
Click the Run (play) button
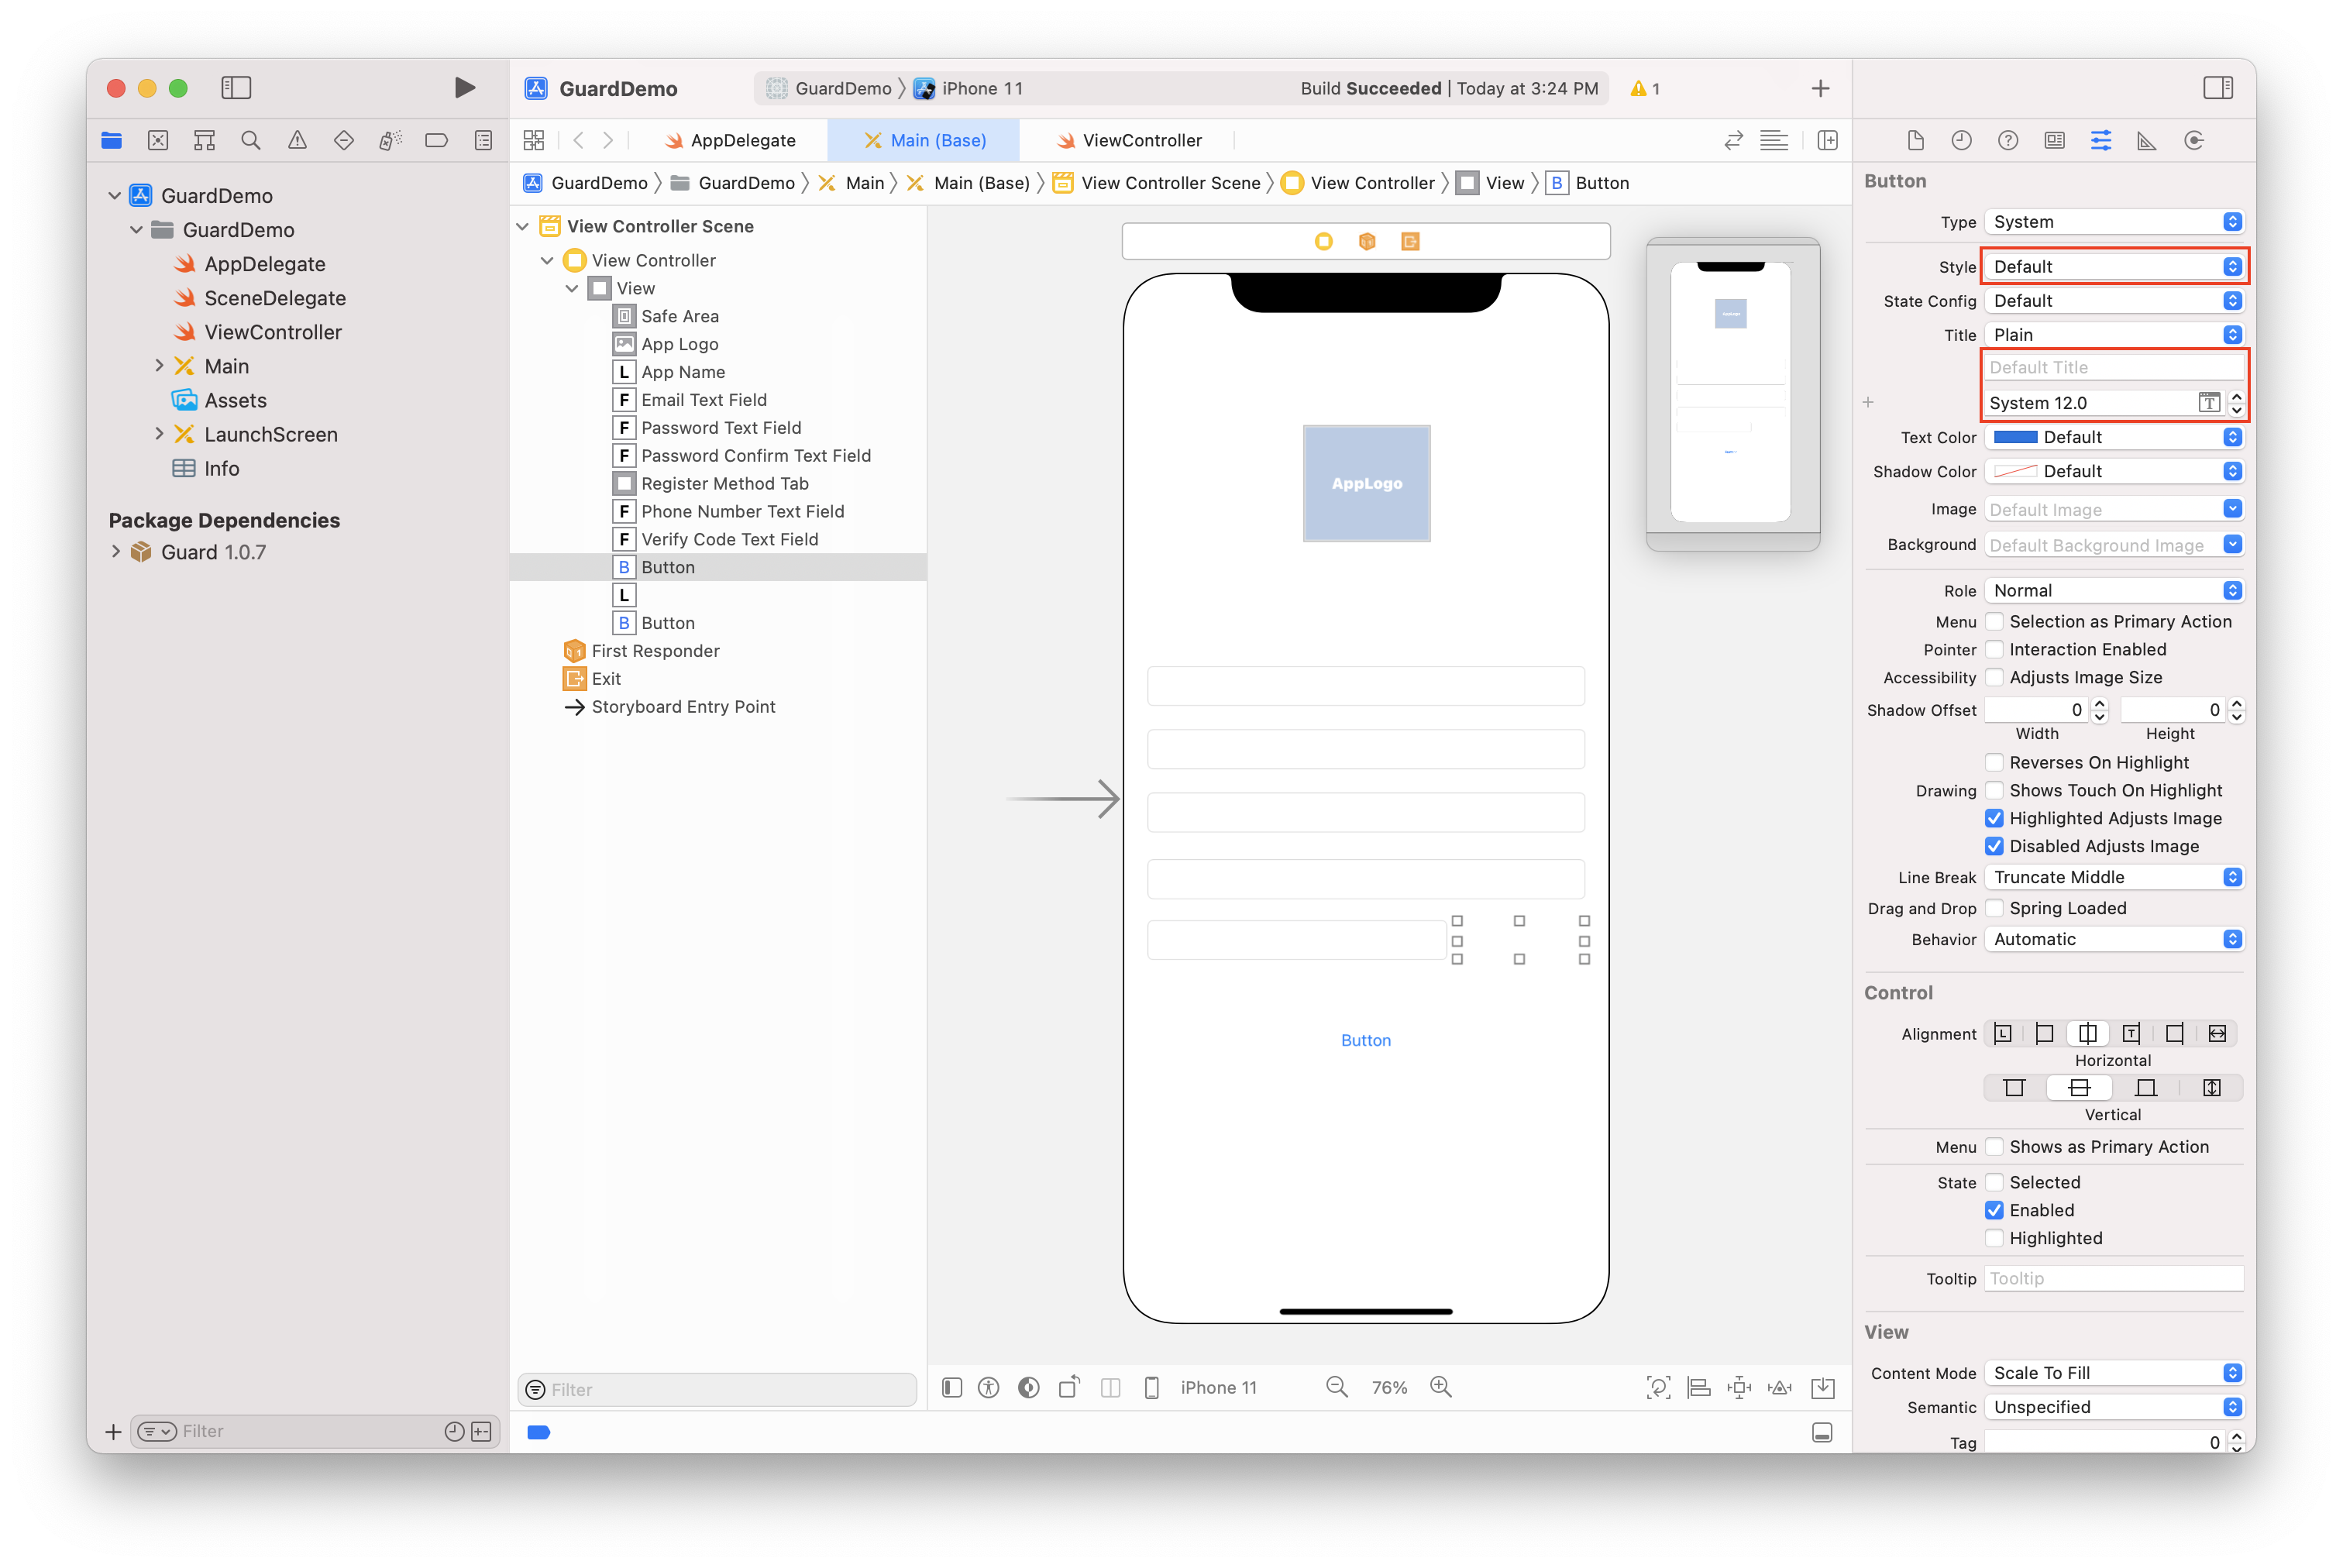pyautogui.click(x=464, y=88)
